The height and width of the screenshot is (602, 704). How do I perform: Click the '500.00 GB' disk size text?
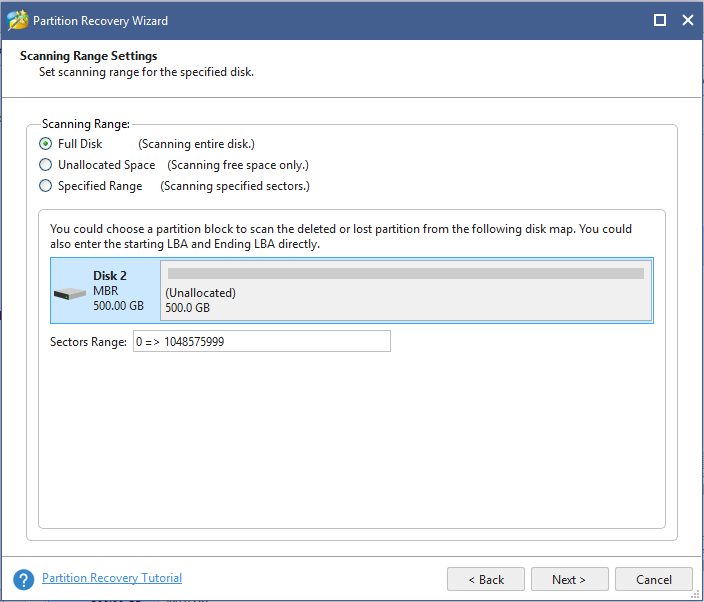coord(119,306)
